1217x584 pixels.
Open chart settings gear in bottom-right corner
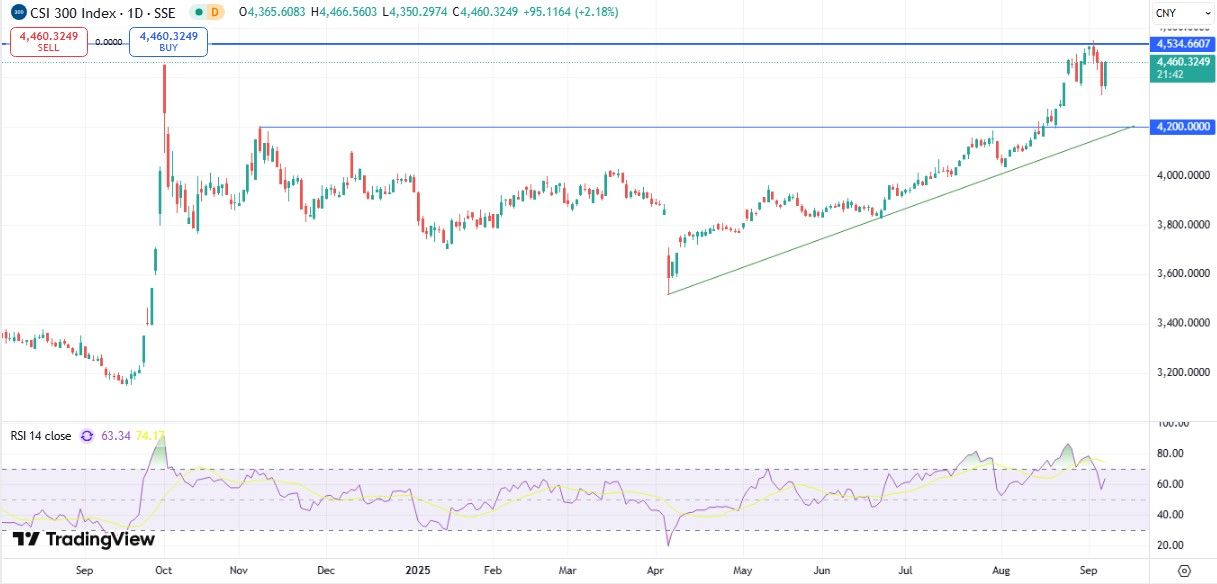[1183, 570]
